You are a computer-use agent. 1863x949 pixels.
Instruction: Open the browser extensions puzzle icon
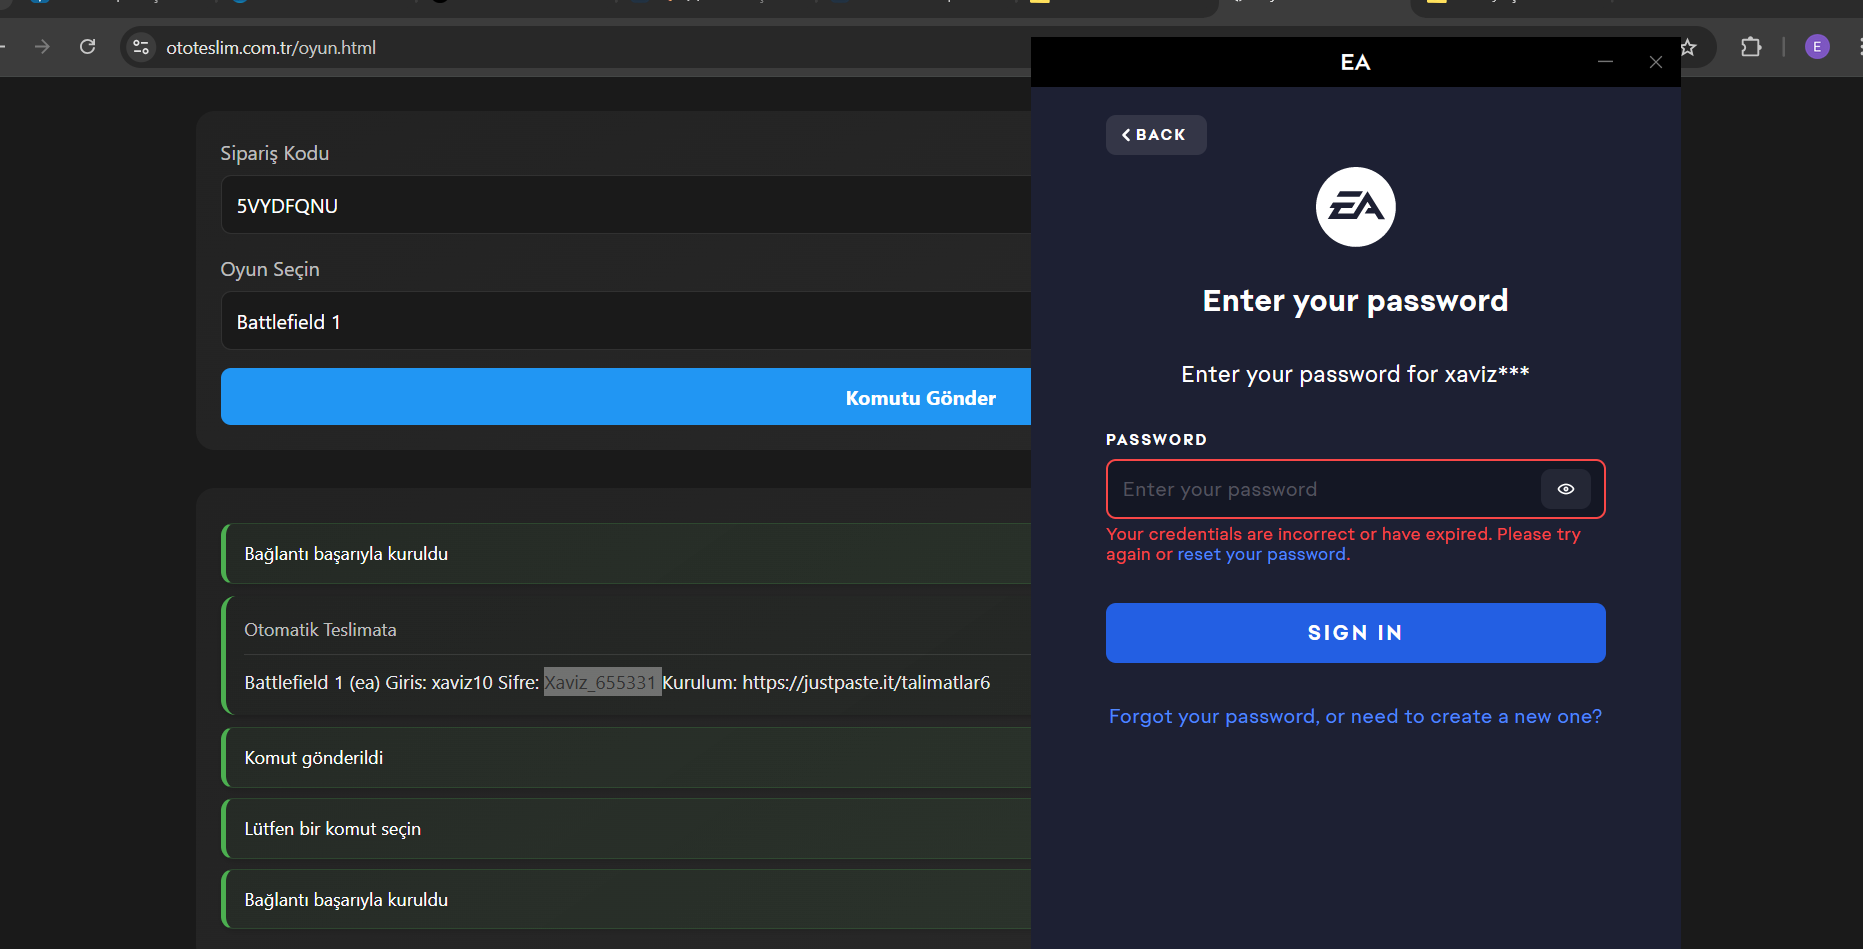point(1751,47)
